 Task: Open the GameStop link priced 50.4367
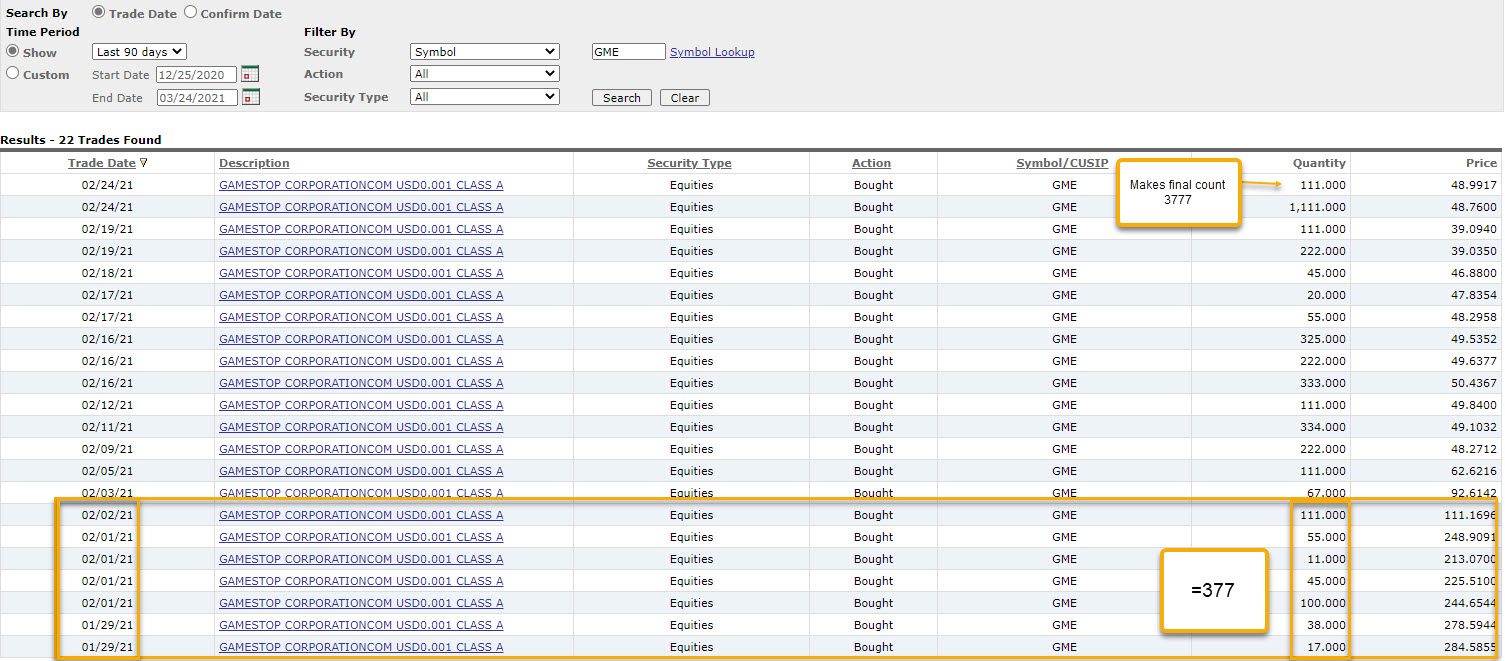[x=361, y=383]
